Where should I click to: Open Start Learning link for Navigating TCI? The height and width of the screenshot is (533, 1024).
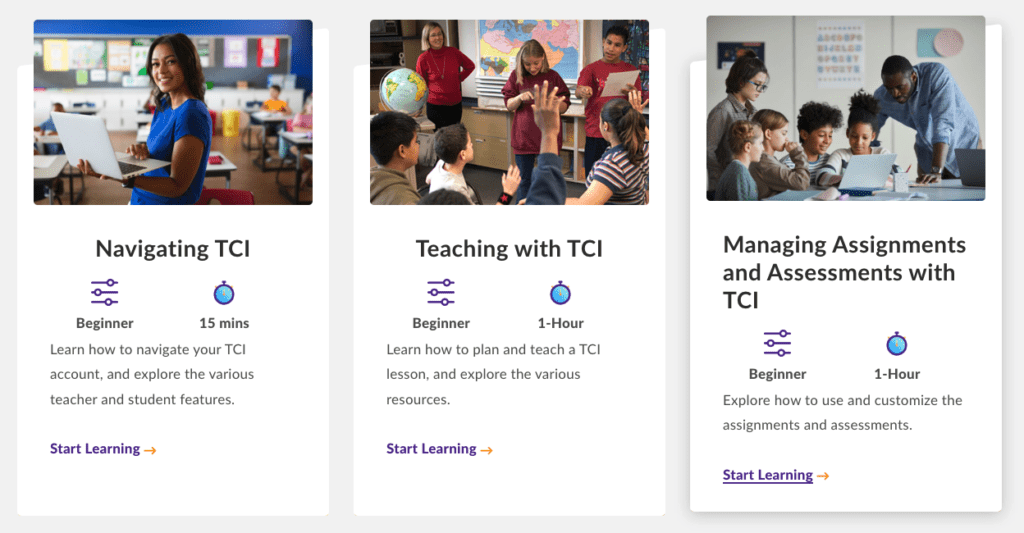95,449
